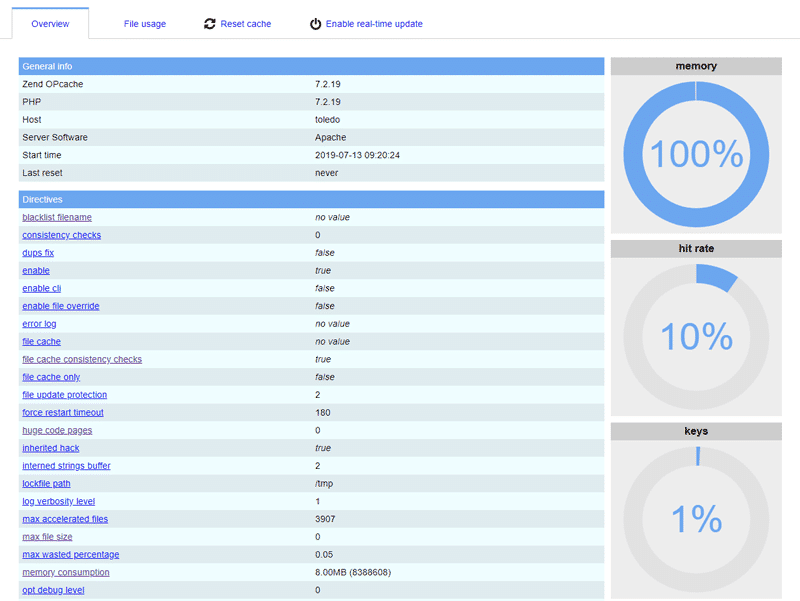
Task: Open the enable cli directive
Action: 41,288
